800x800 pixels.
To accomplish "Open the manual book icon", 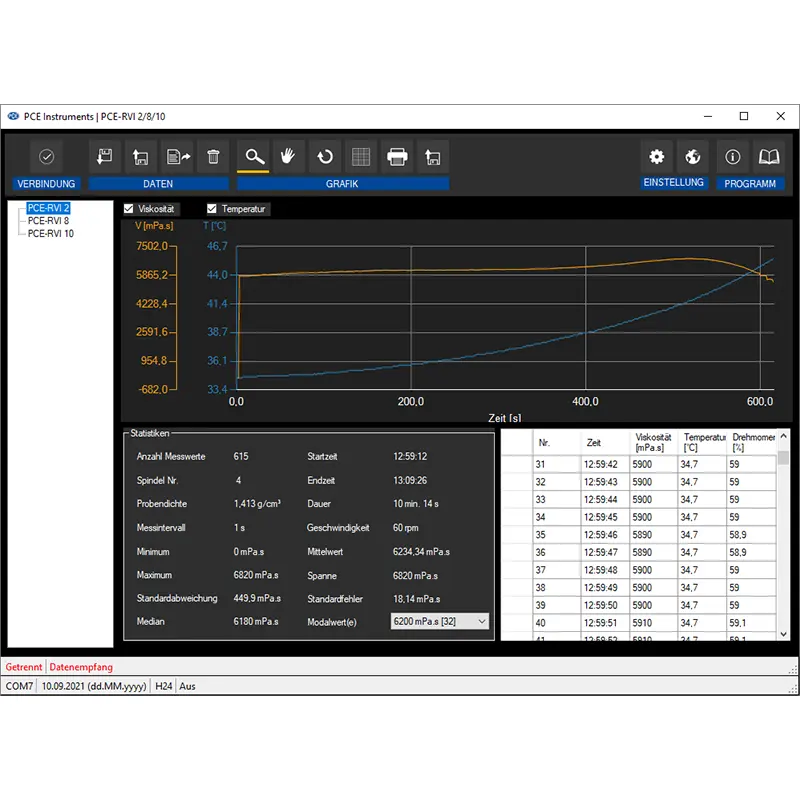I will coord(768,156).
